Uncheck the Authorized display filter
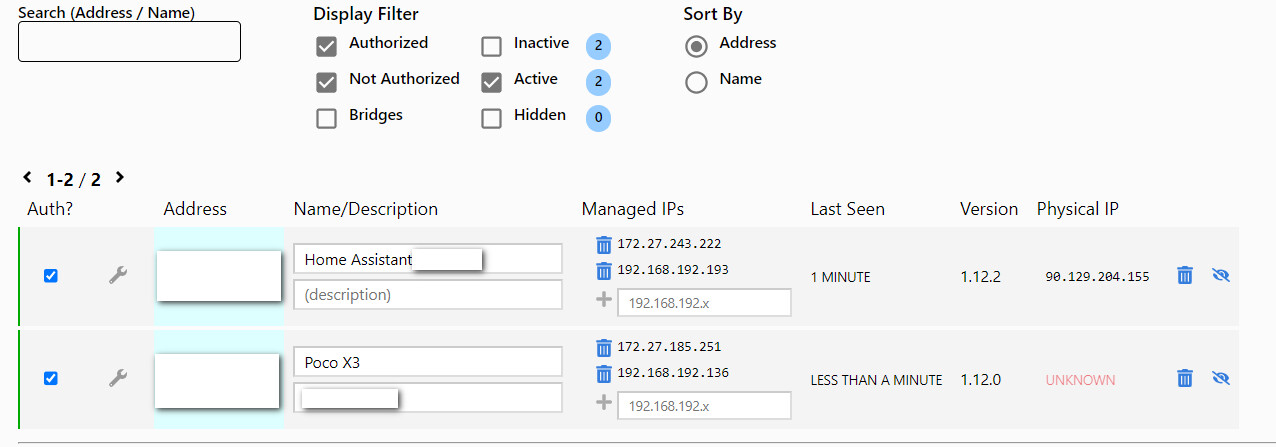Viewport: 1276px width, 447px height. 326,46
